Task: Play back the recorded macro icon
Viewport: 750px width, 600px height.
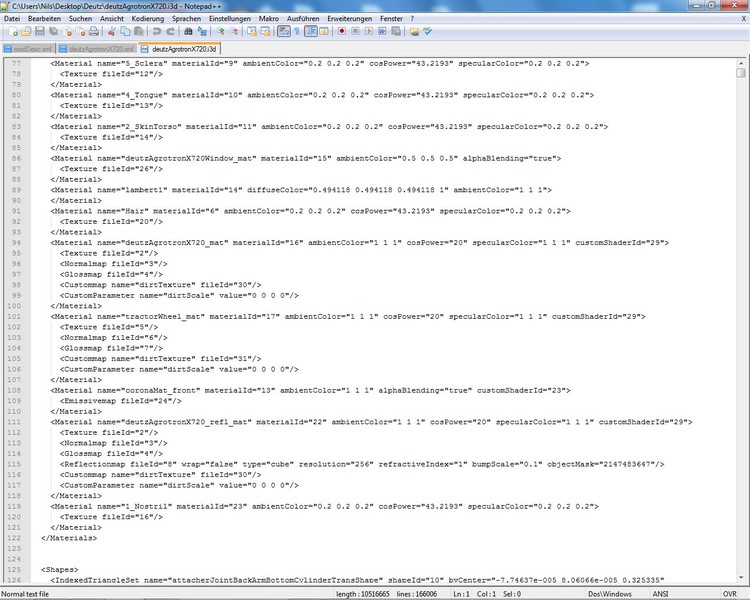Action: pyautogui.click(x=369, y=32)
